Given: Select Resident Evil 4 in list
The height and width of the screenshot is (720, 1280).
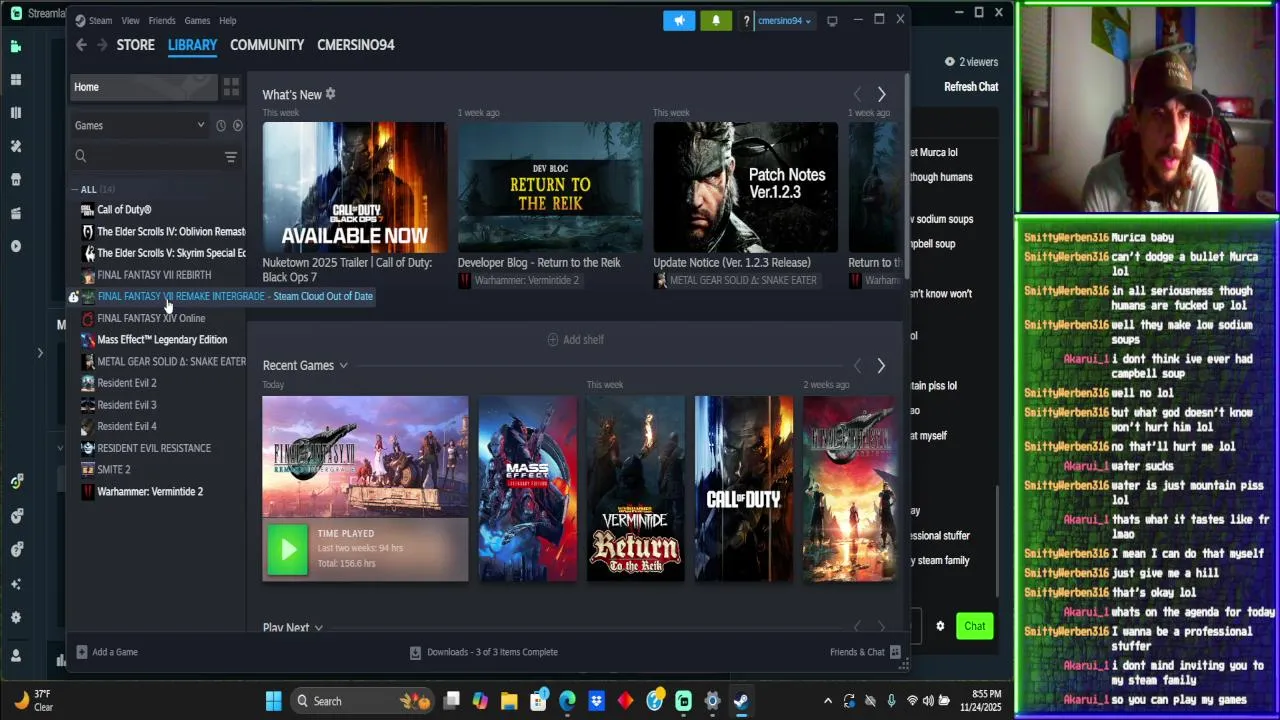Looking at the screenshot, I should tap(127, 426).
